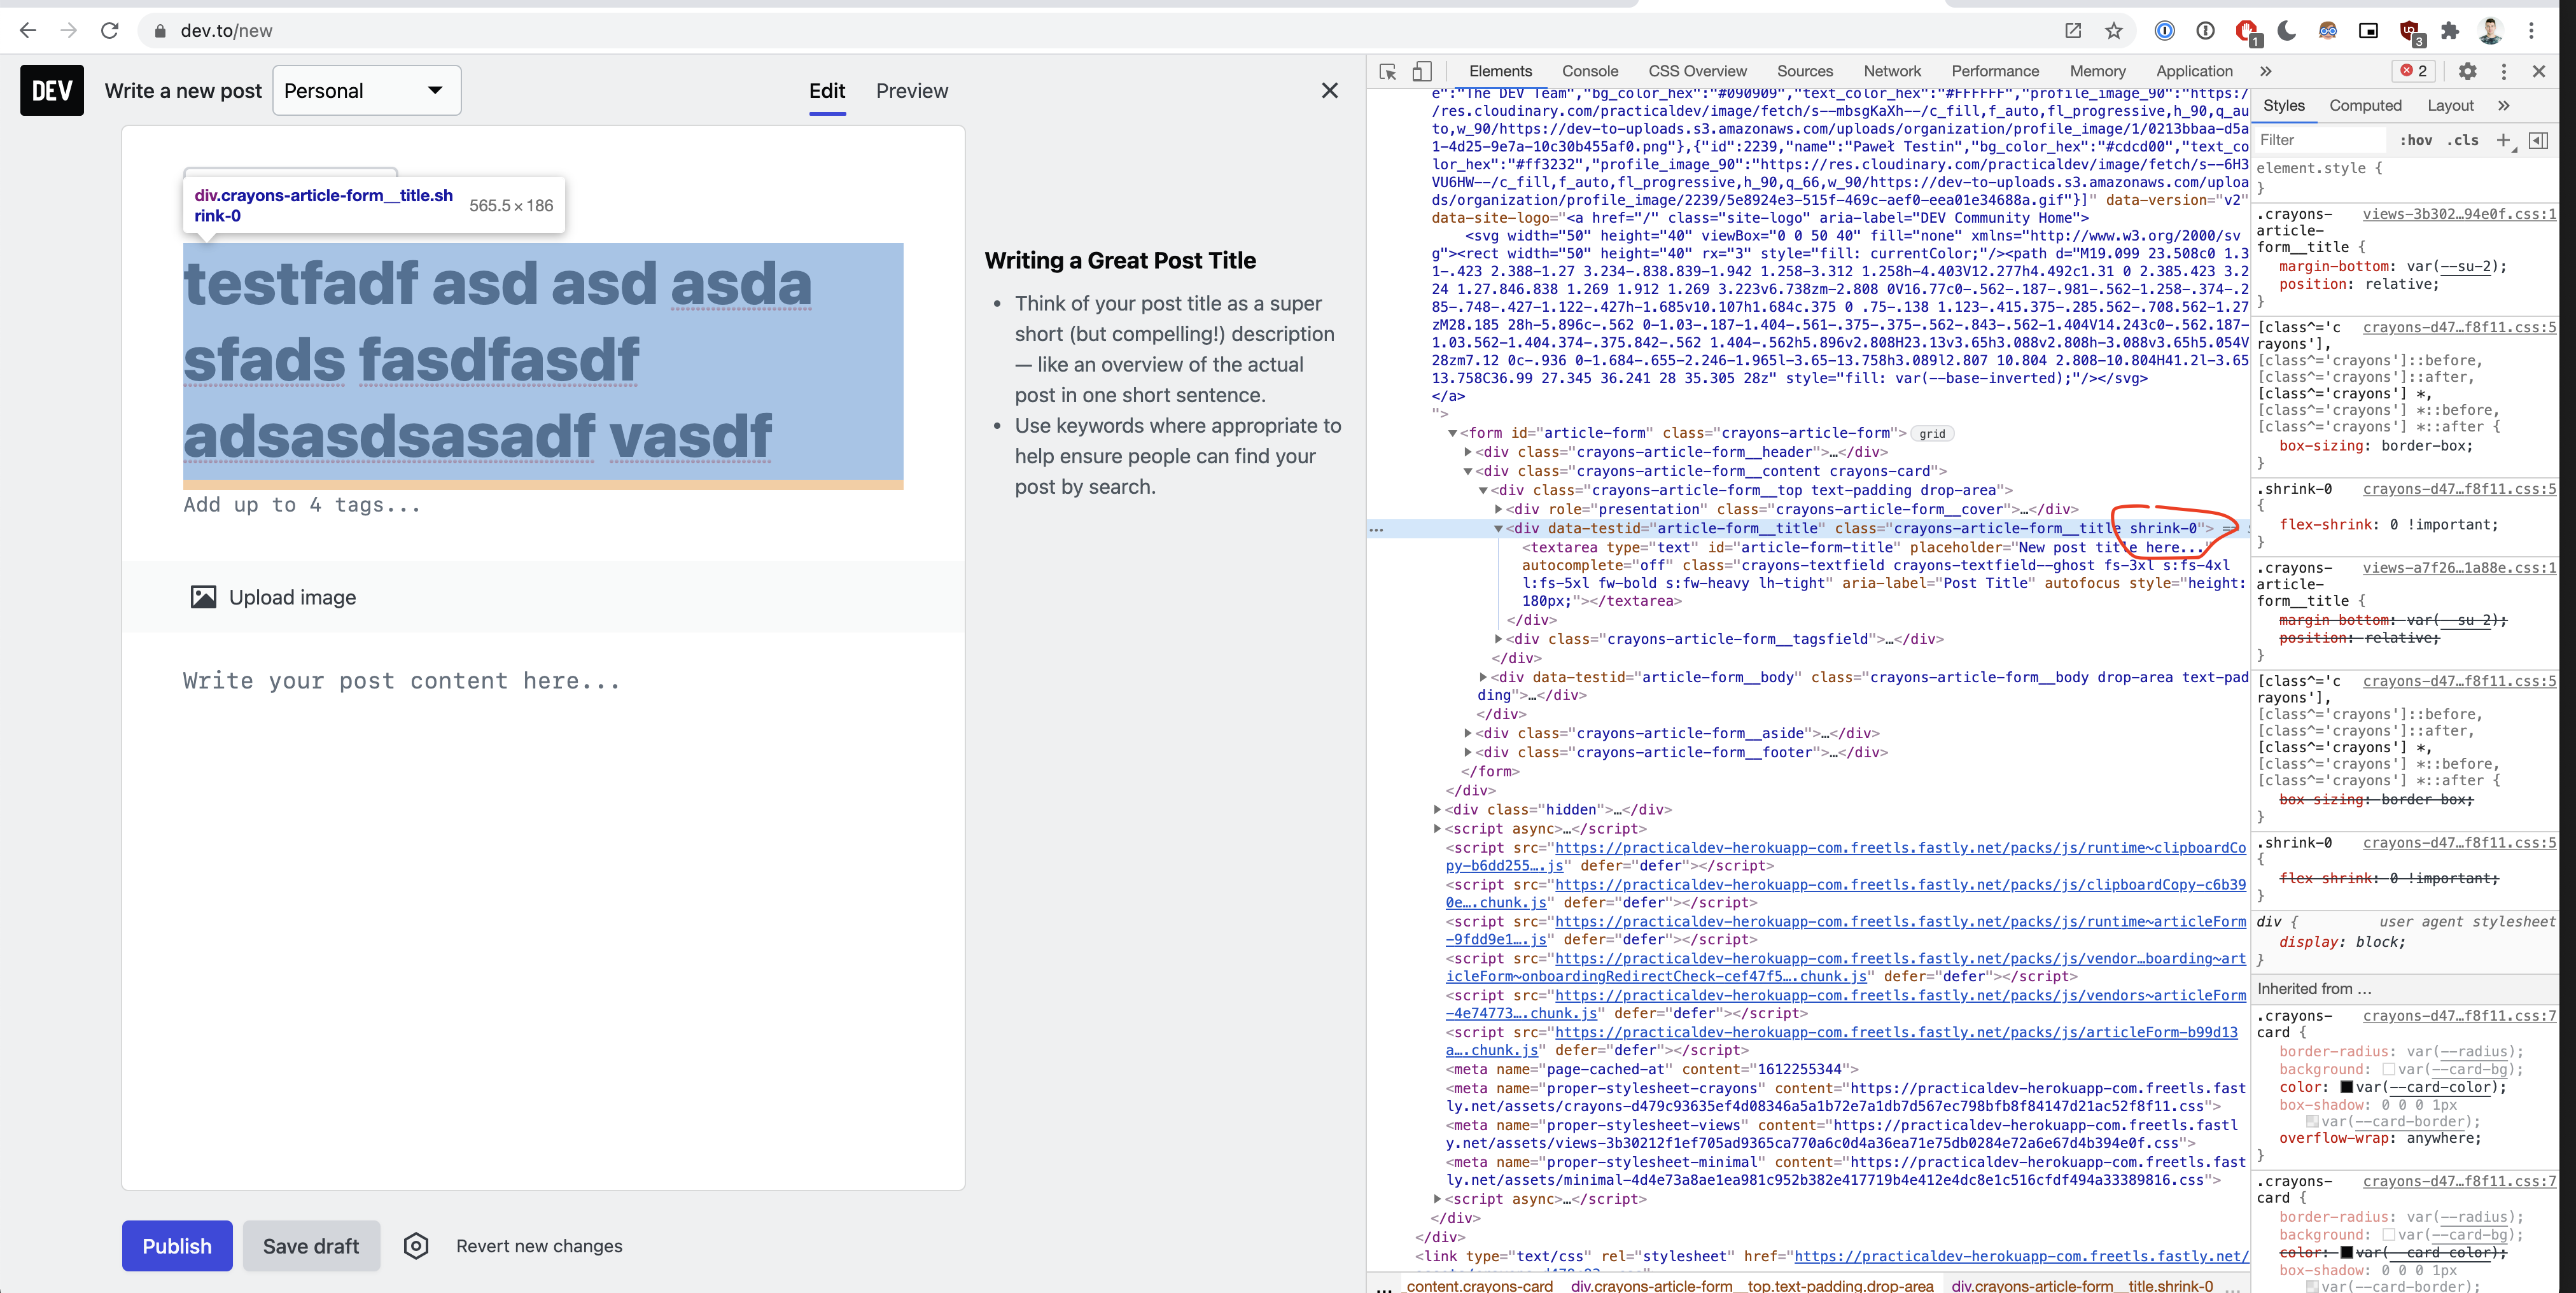Click the Publish button

click(177, 1246)
